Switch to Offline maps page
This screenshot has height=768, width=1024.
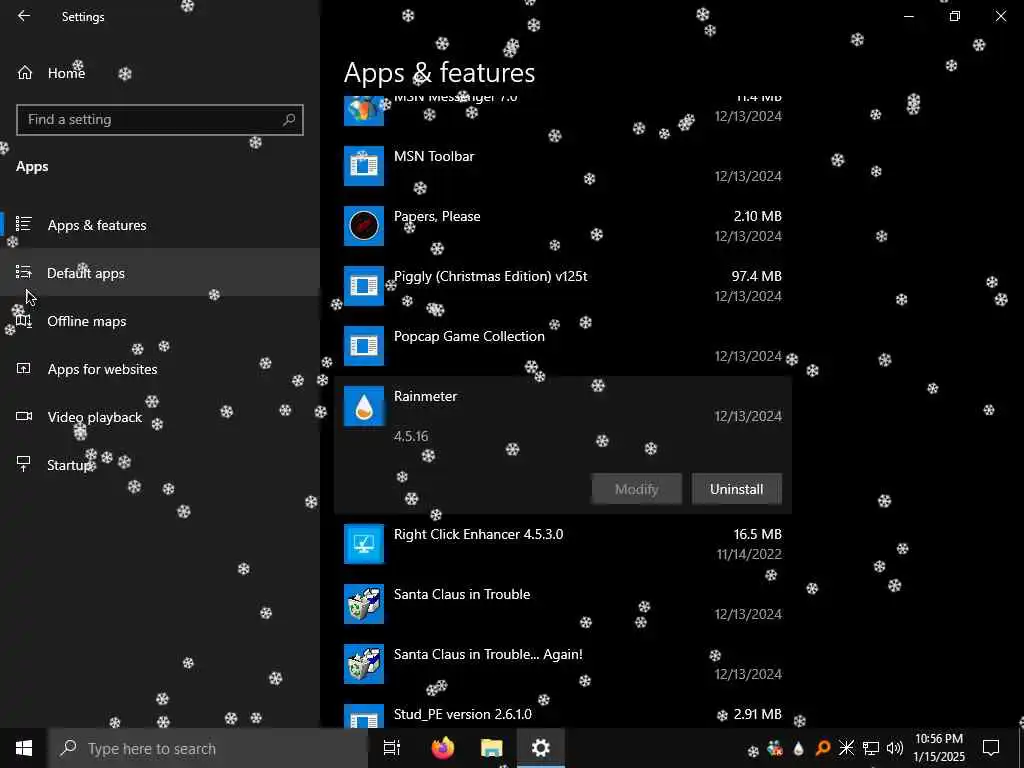(160, 321)
